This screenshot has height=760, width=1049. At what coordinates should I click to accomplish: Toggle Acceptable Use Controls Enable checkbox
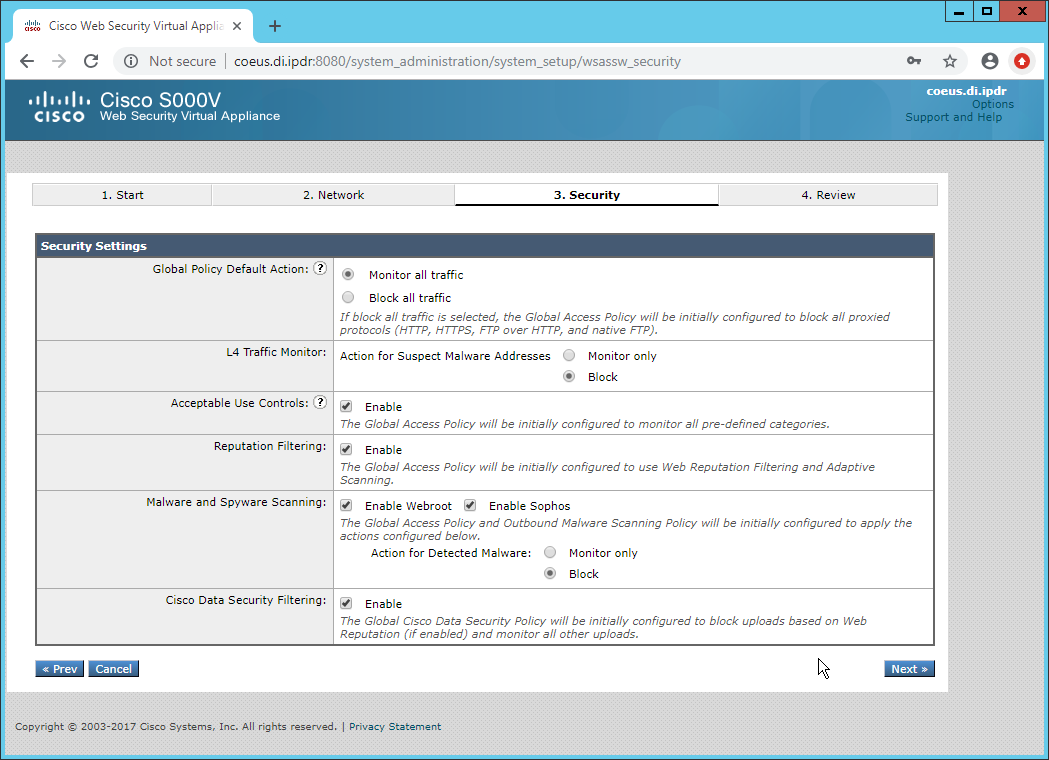point(346,406)
